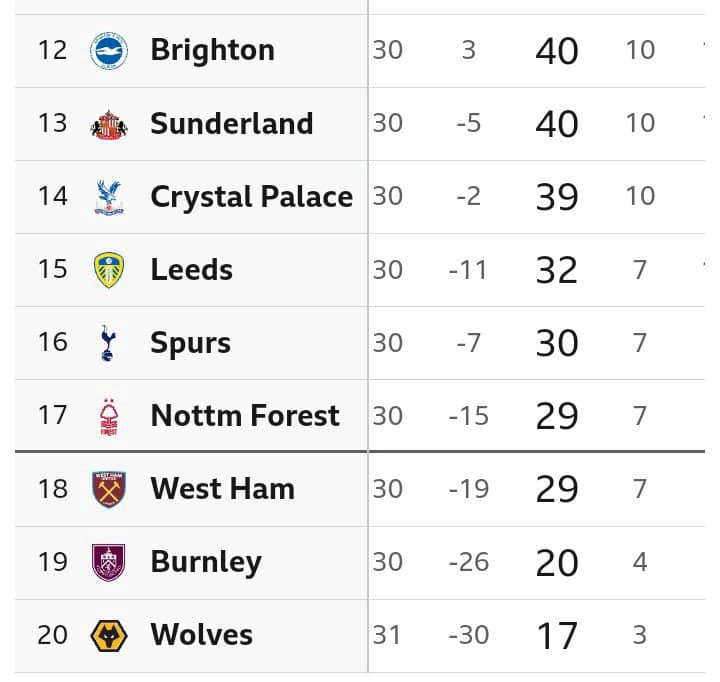This screenshot has height=682, width=720.
Task: Select the Crystal Palace team name
Action: pyautogui.click(x=251, y=196)
